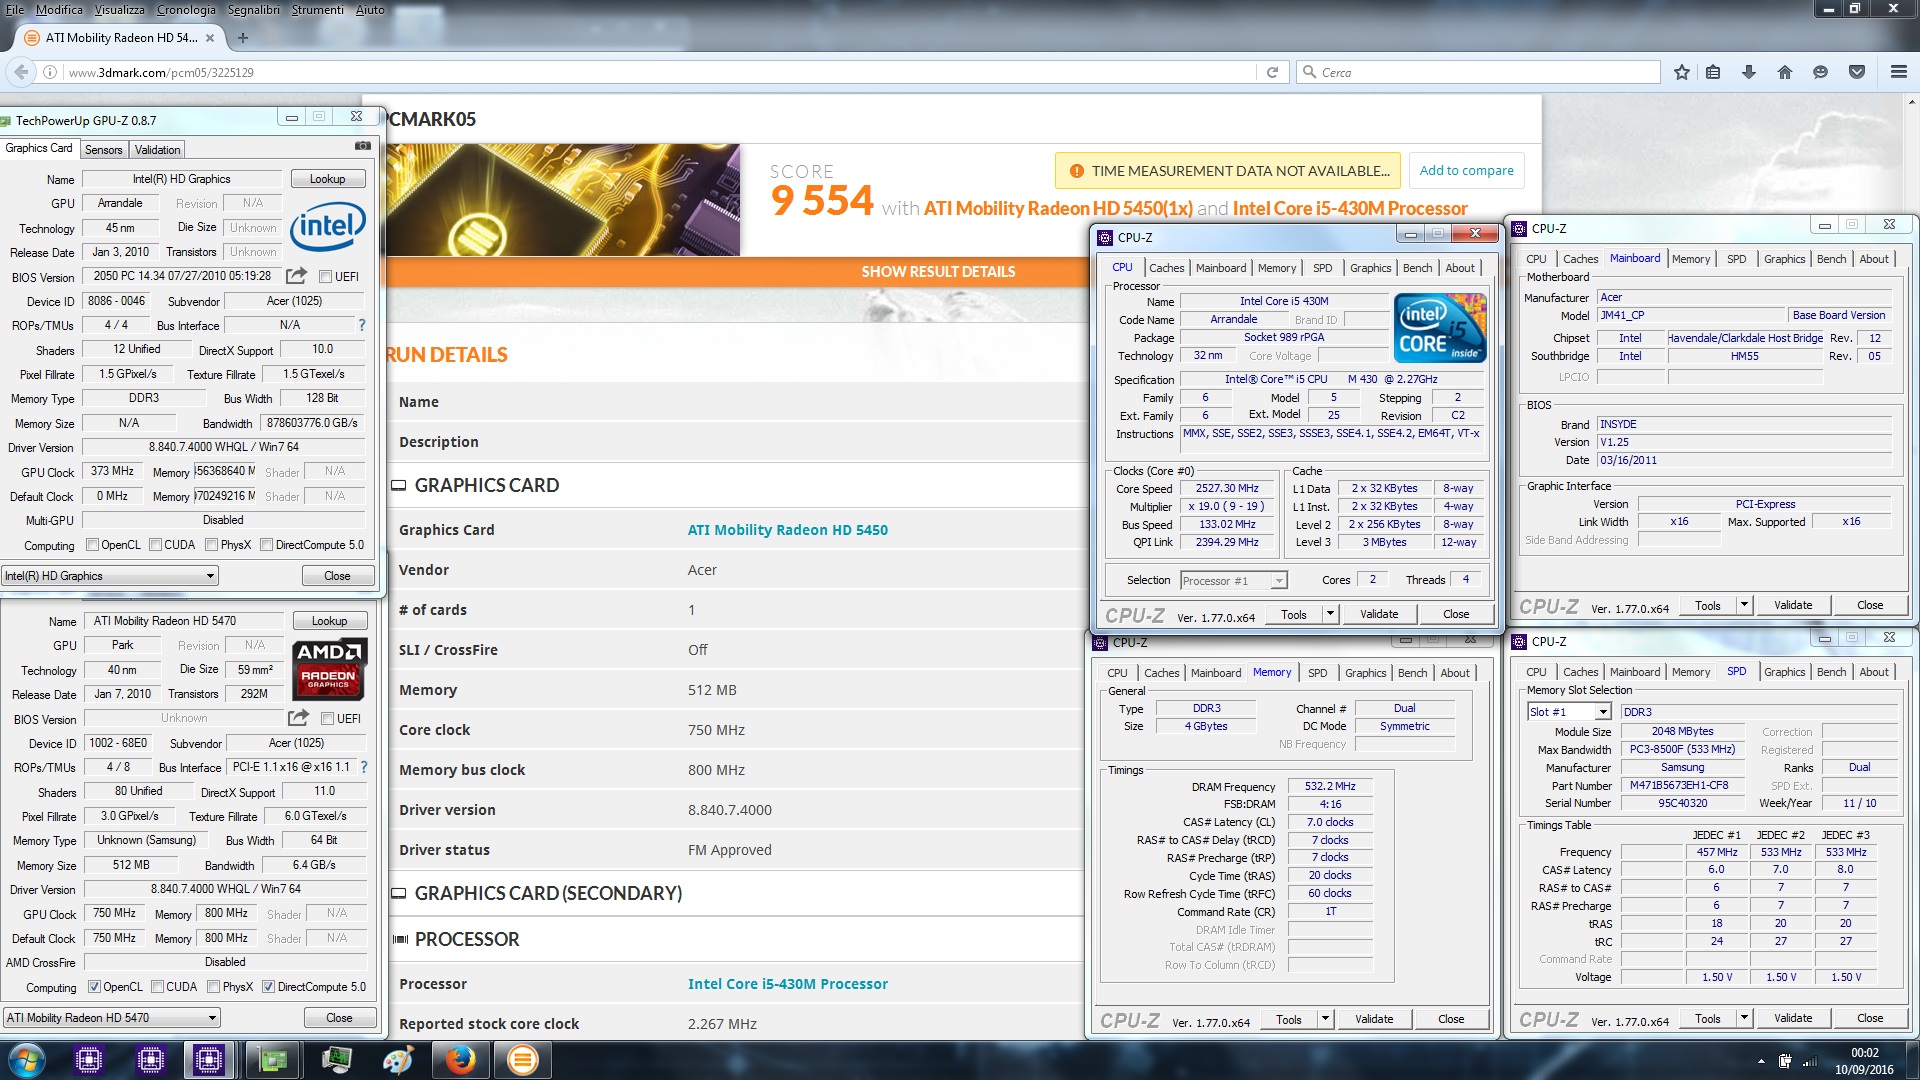Show site information icon in the address bar
The width and height of the screenshot is (1920, 1080).
click(50, 72)
